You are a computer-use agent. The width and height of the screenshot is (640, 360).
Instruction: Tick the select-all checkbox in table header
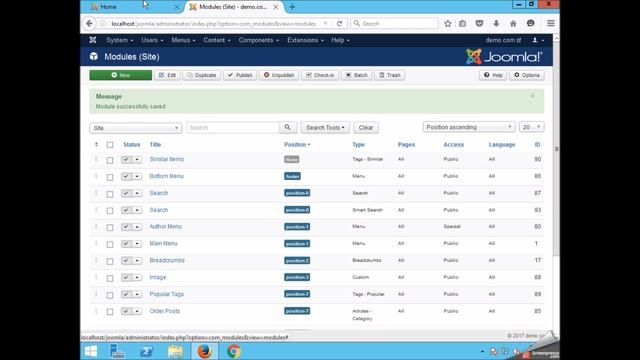(x=110, y=145)
